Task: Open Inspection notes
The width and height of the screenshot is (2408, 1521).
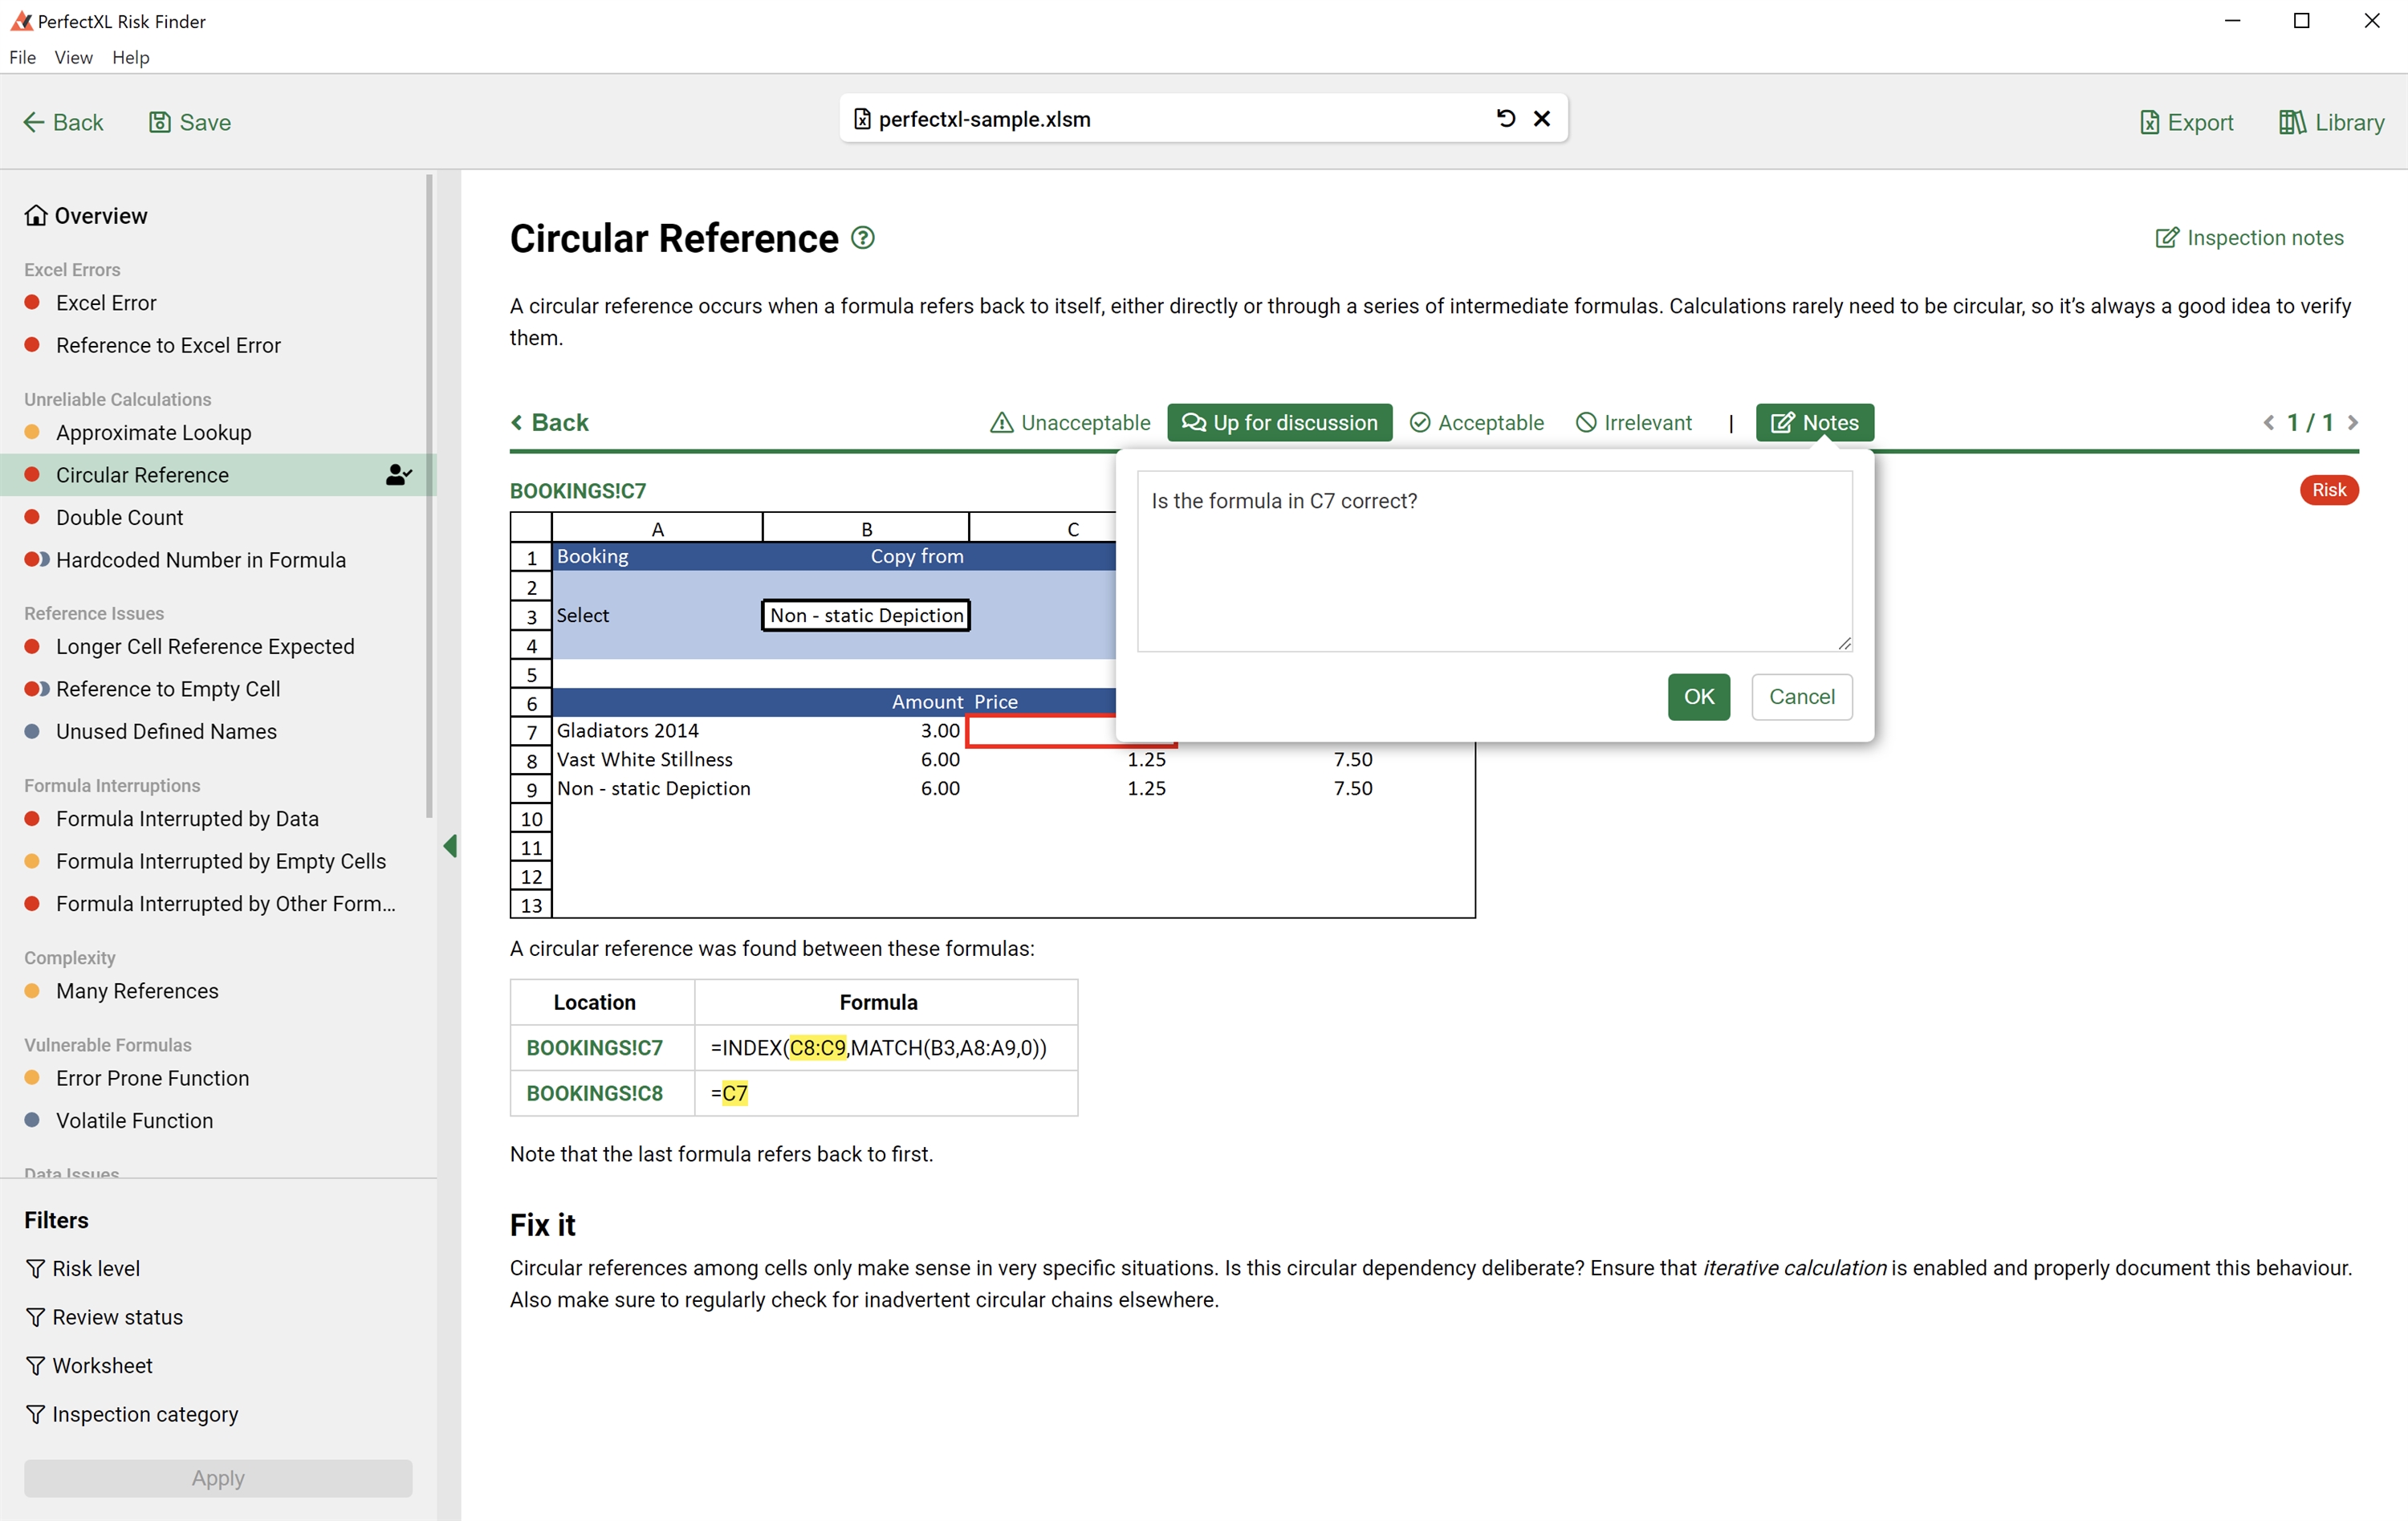Action: [x=2249, y=238]
